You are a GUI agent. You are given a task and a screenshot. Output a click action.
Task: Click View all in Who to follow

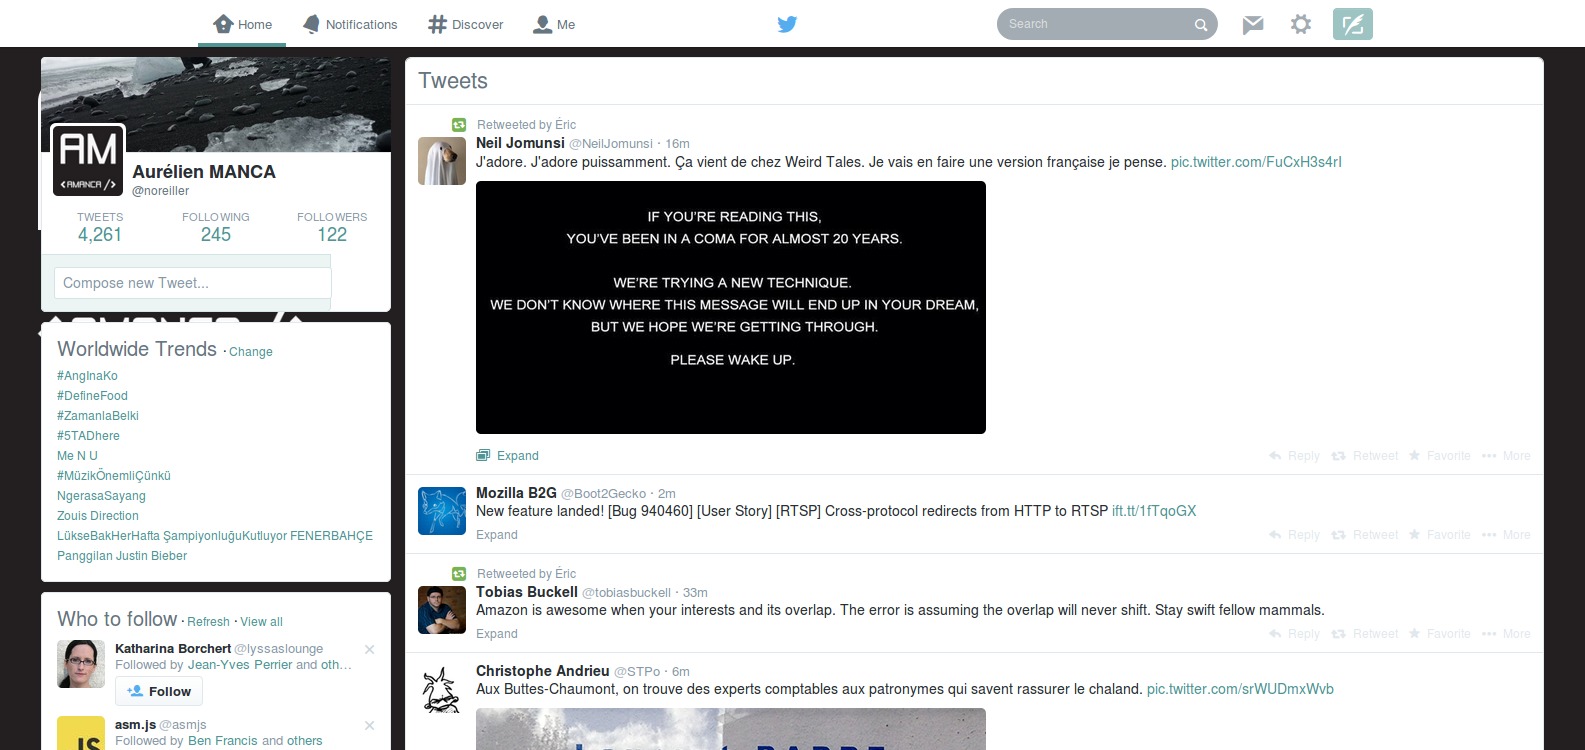click(x=261, y=622)
